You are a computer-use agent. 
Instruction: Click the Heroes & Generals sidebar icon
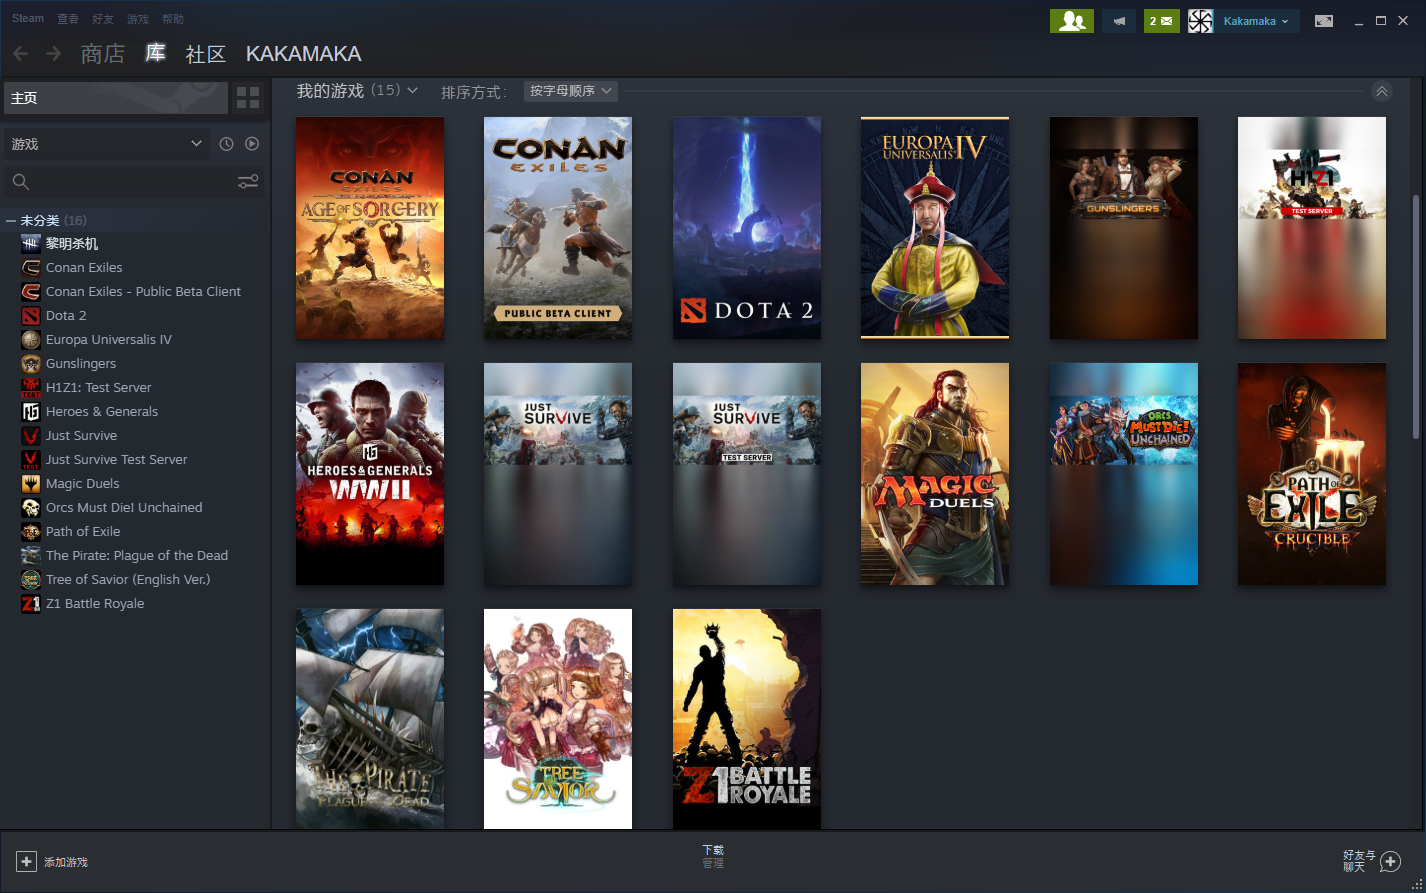click(x=31, y=411)
